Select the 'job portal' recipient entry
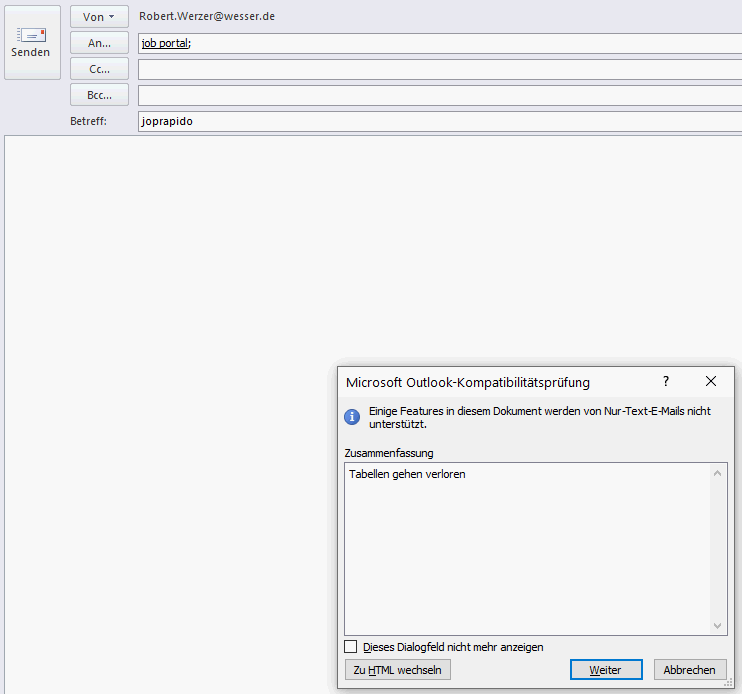 pos(165,44)
